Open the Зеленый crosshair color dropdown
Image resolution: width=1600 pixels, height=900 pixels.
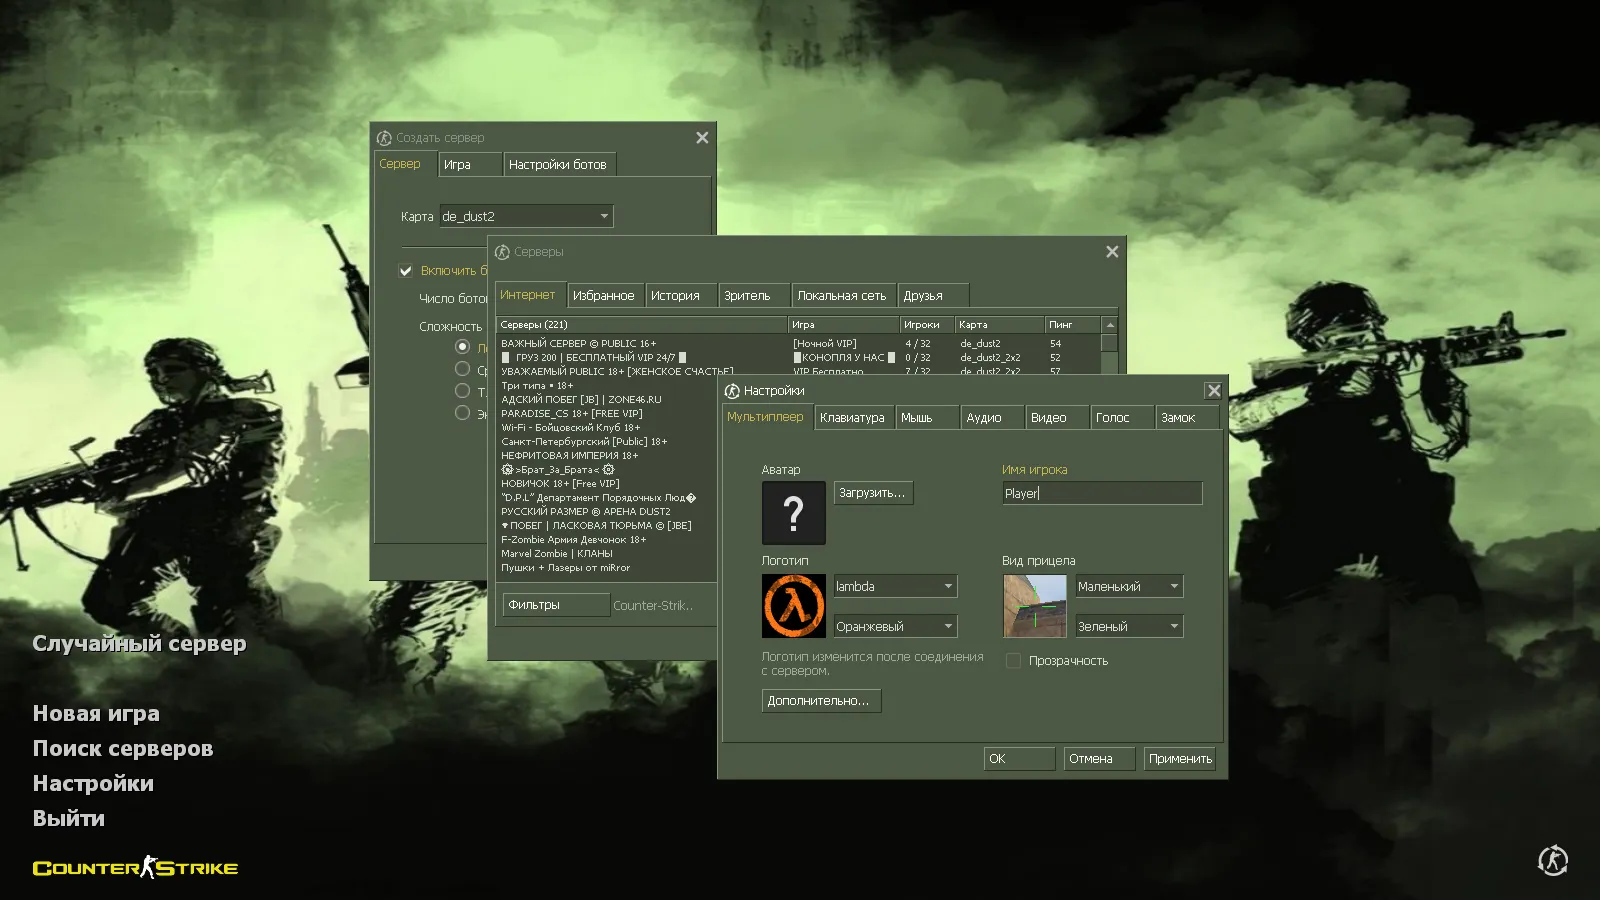click(1173, 627)
